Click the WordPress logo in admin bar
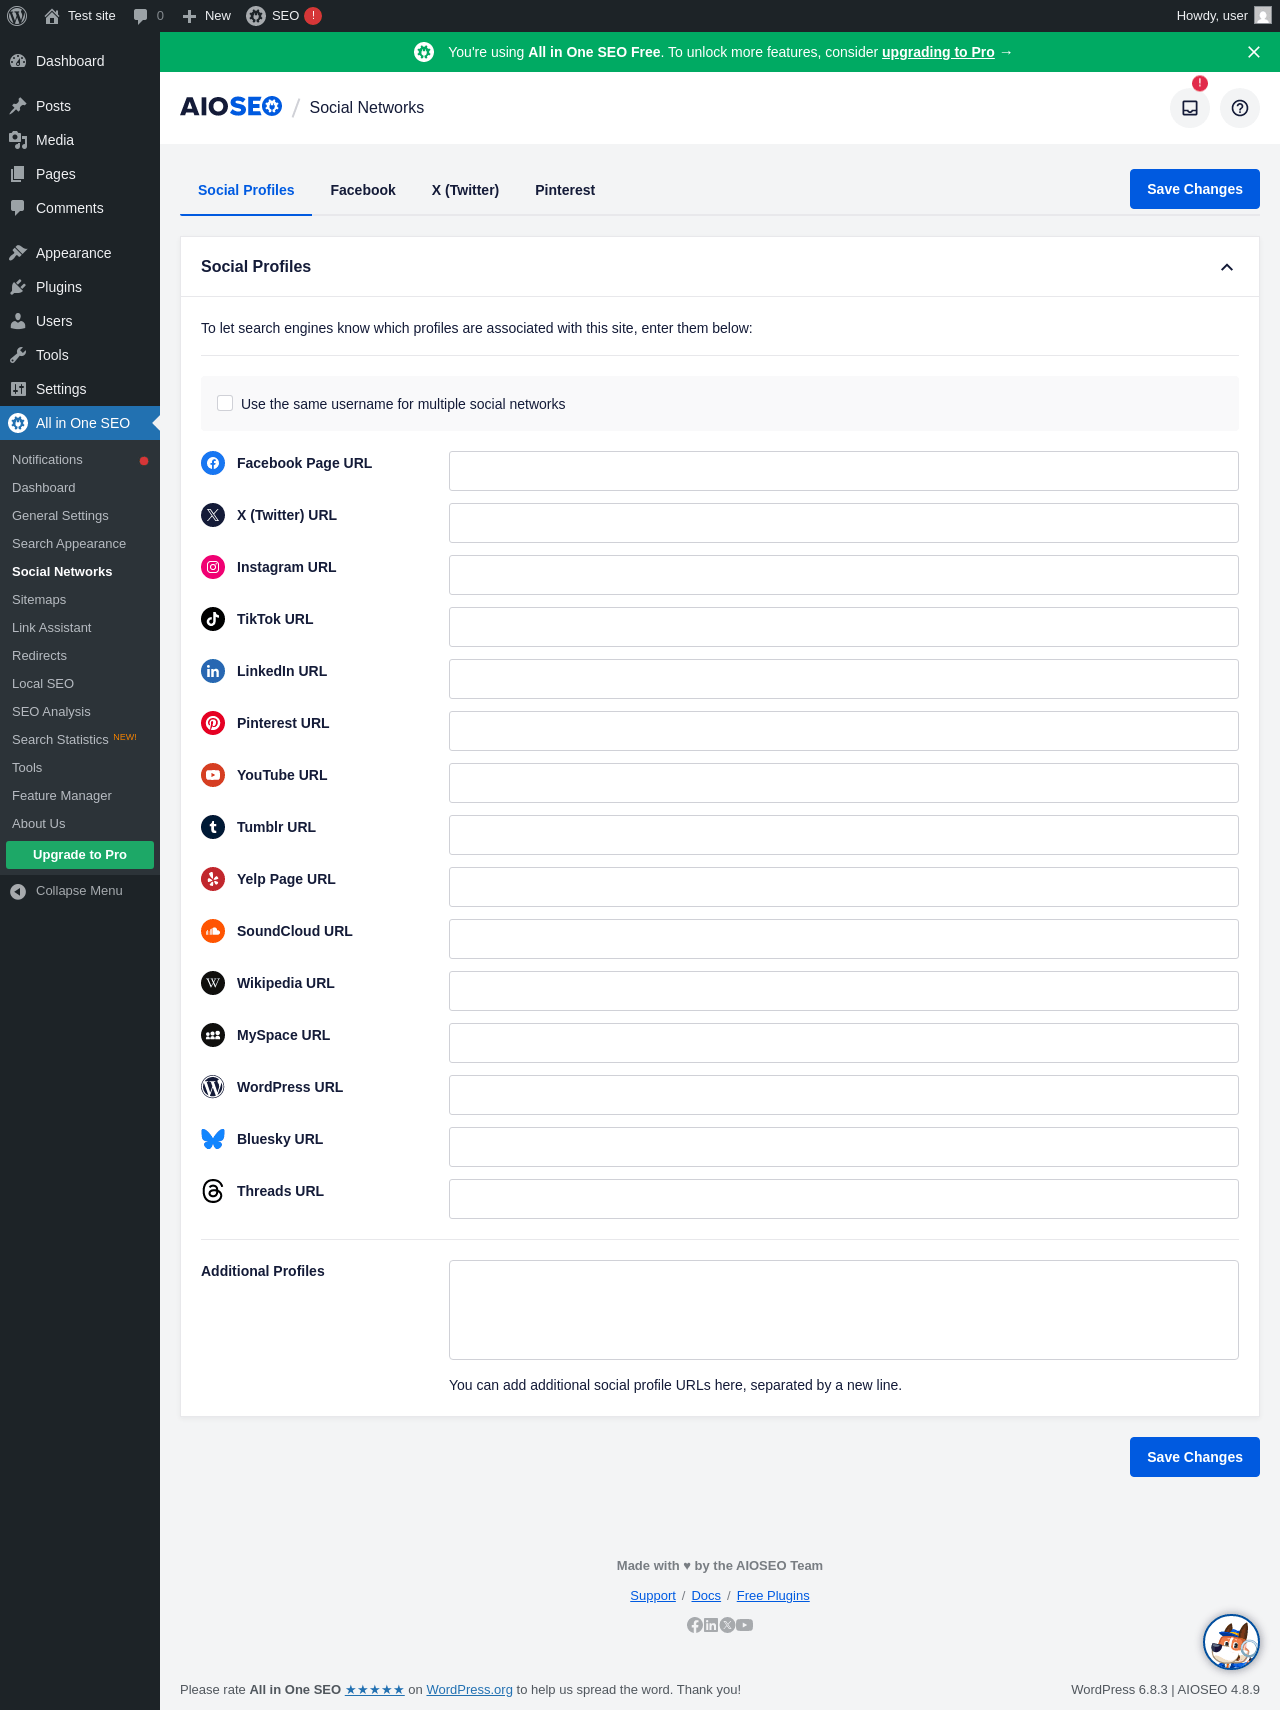Image resolution: width=1280 pixels, height=1710 pixels. (17, 16)
